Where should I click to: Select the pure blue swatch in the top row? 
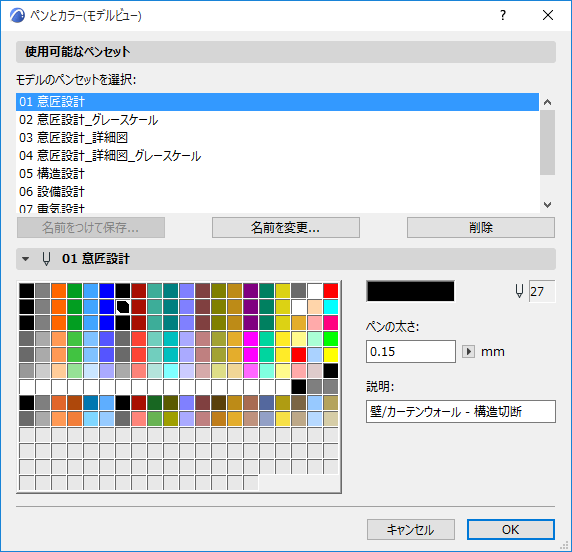[x=107, y=291]
